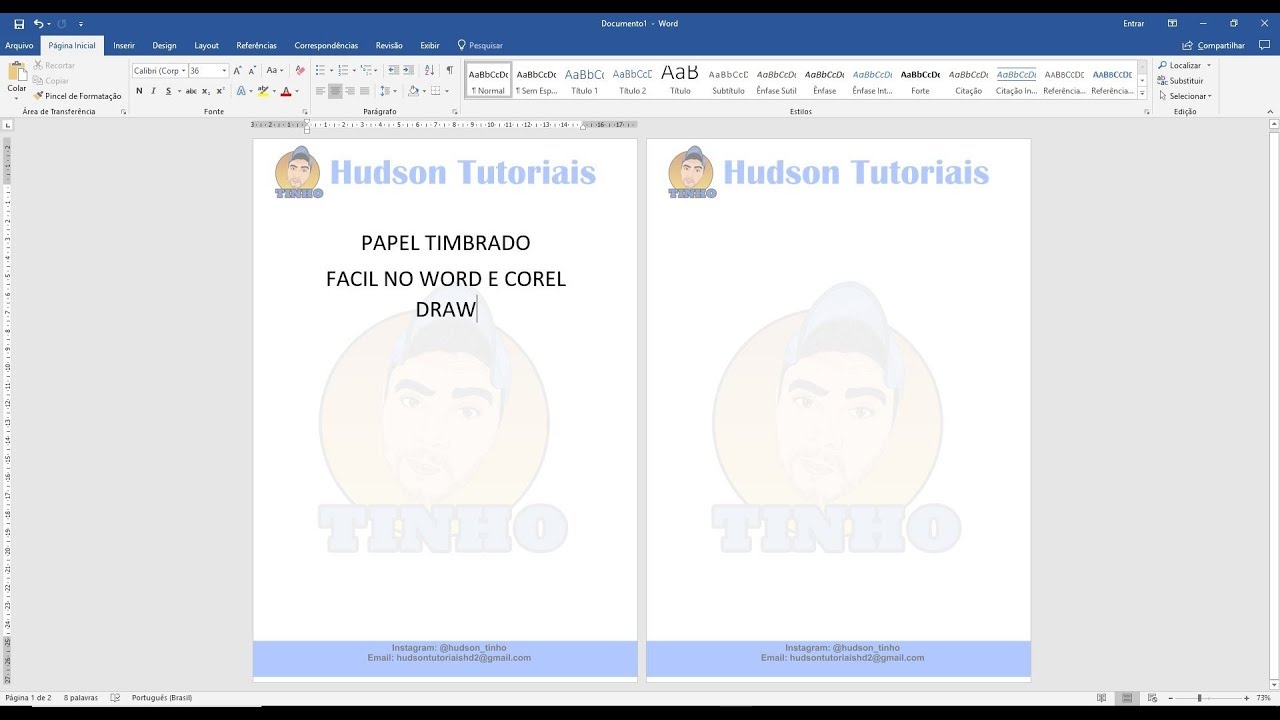
Task: Click Entrar to sign in
Action: coord(1133,23)
